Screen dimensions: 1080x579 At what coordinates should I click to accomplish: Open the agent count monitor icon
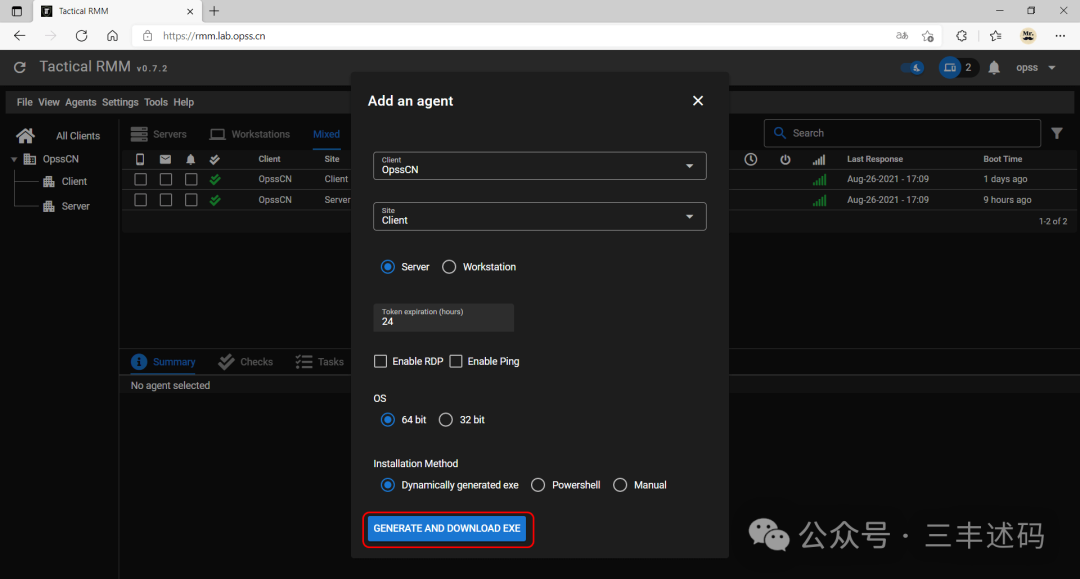[950, 67]
